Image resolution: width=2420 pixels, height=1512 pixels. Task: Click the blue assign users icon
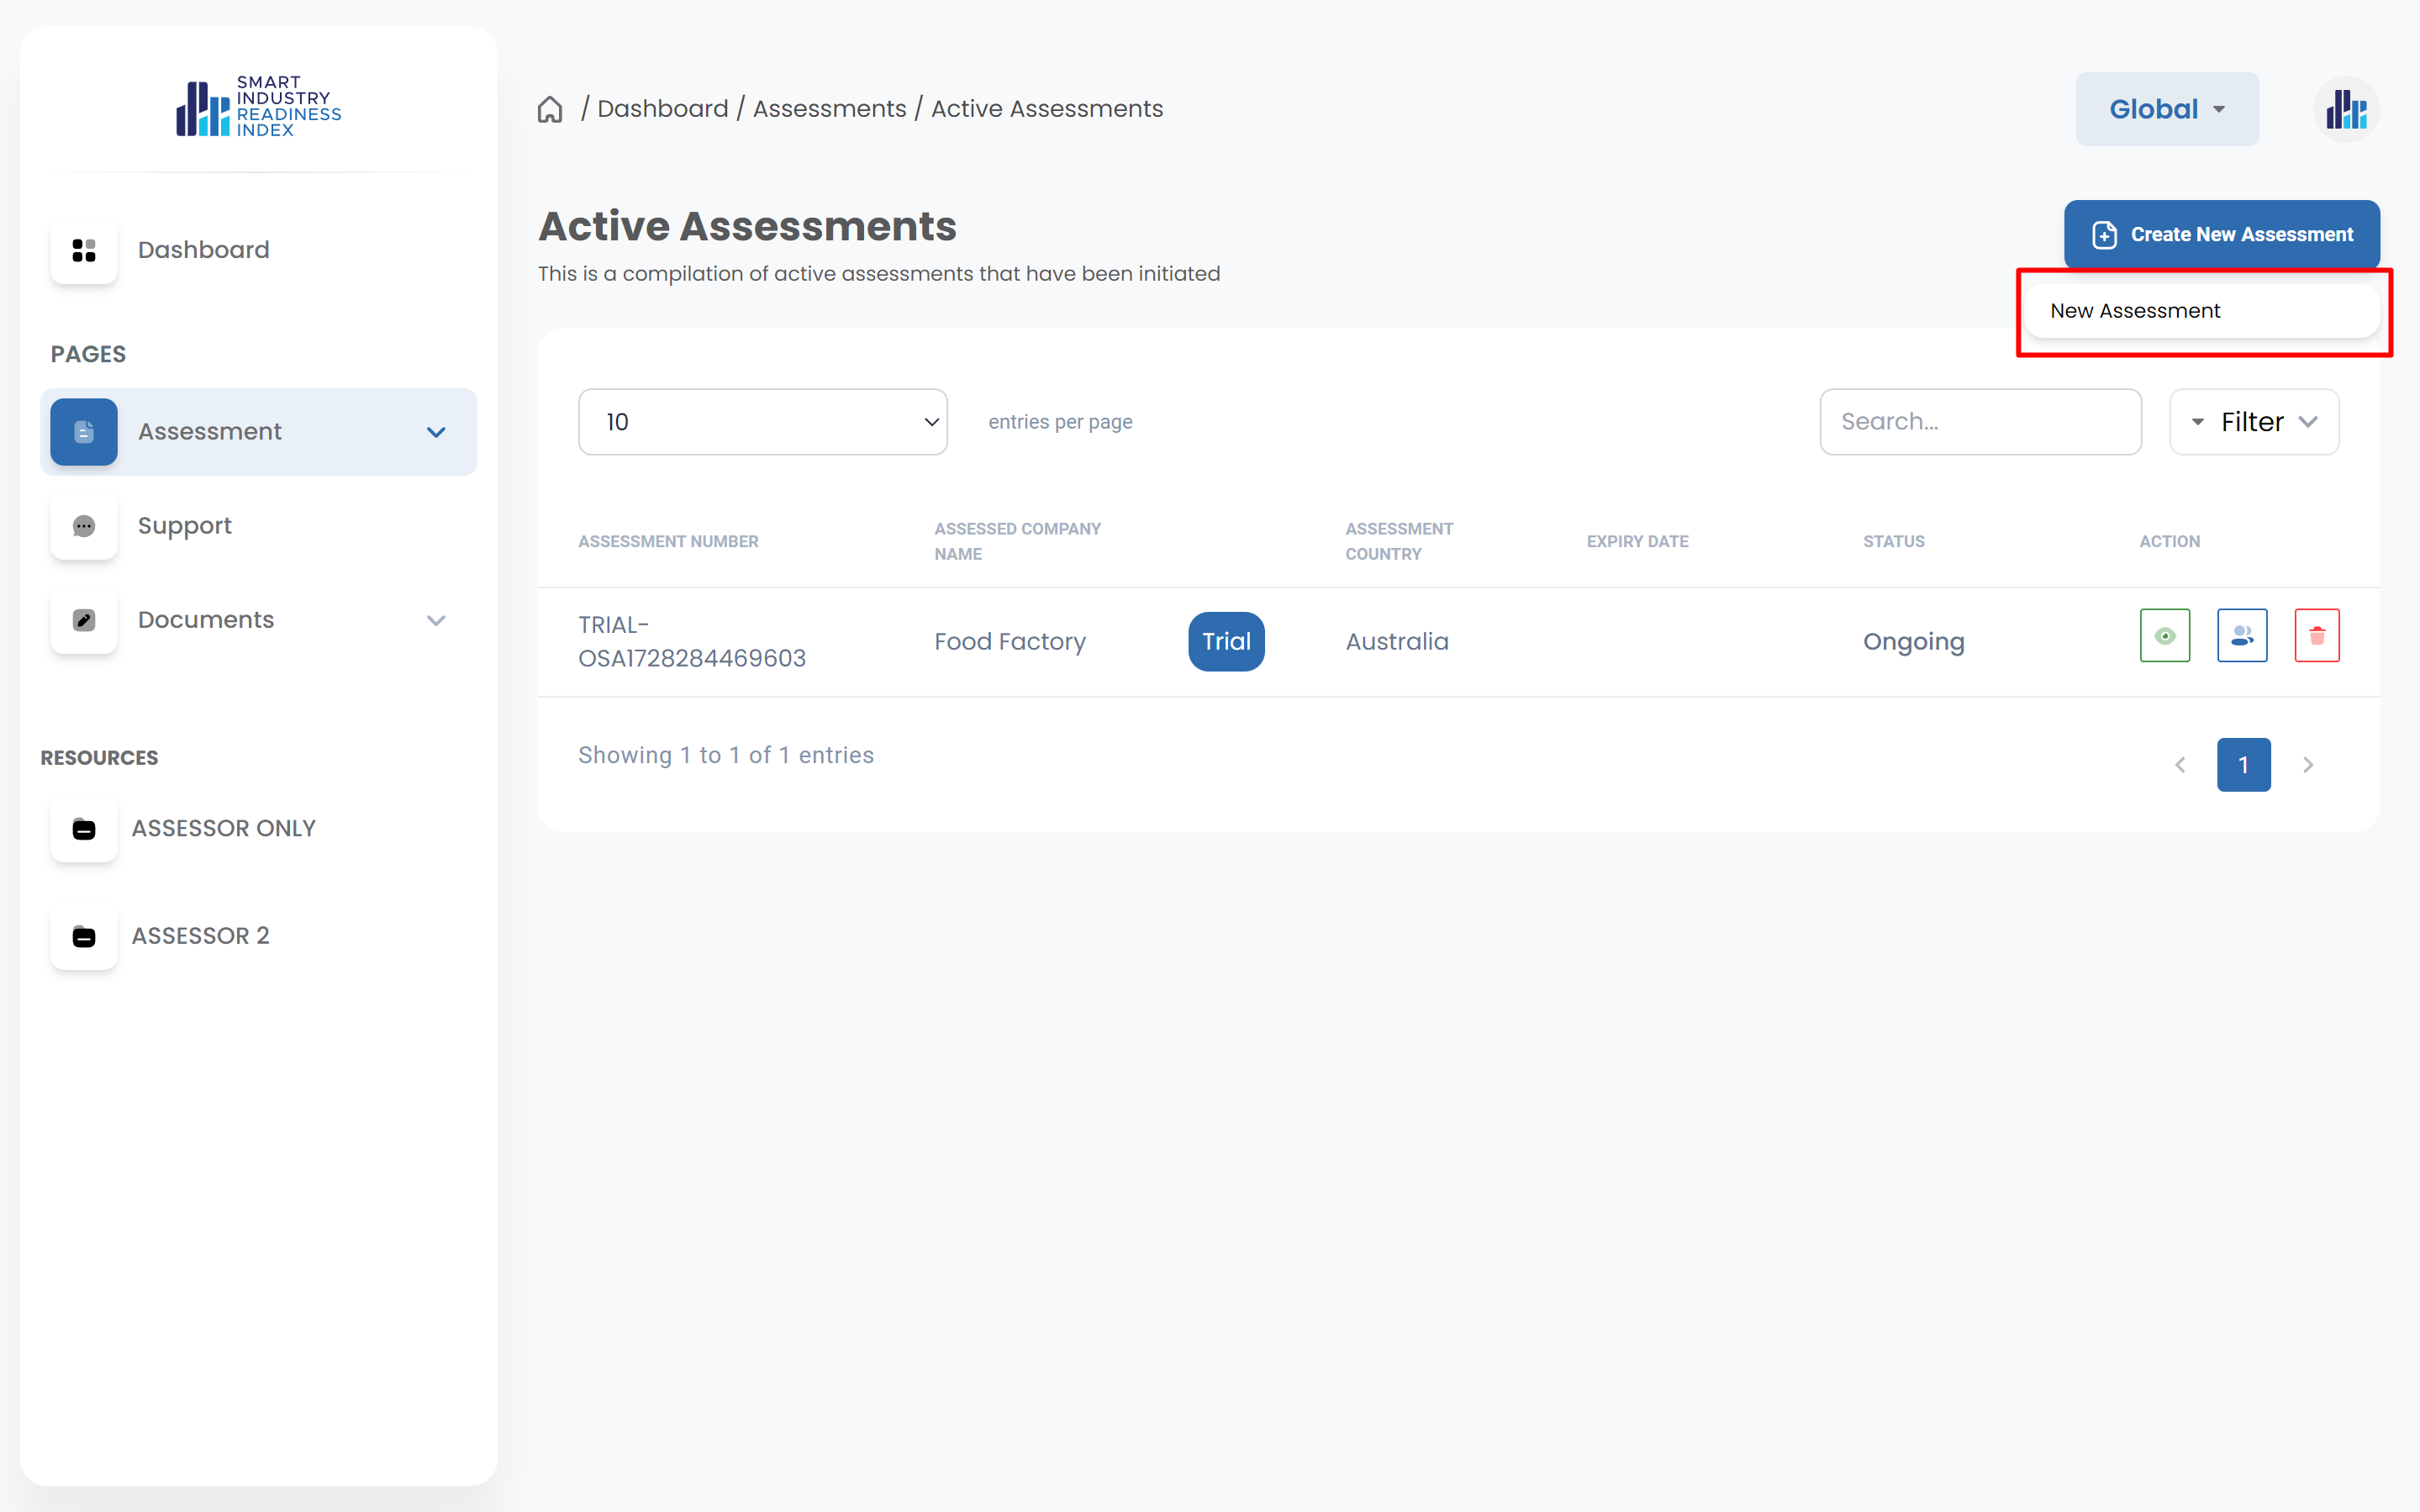click(x=2241, y=636)
